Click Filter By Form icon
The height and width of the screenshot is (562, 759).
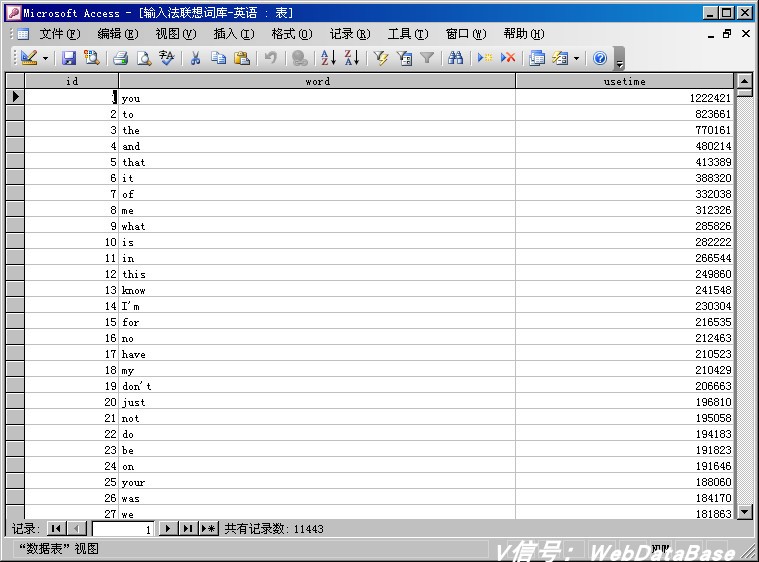404,58
